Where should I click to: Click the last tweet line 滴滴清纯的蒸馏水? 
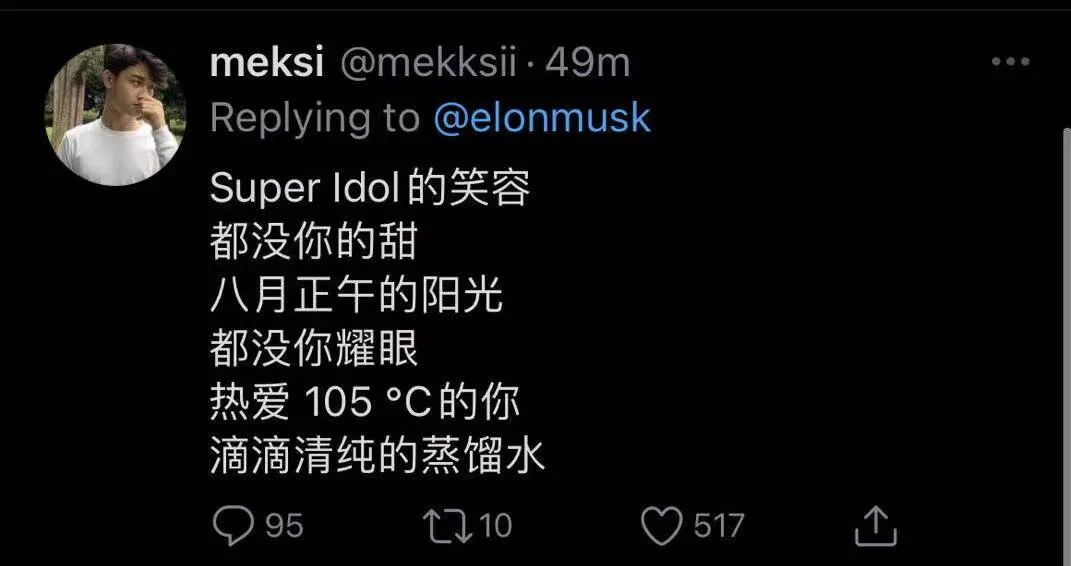coord(378,457)
